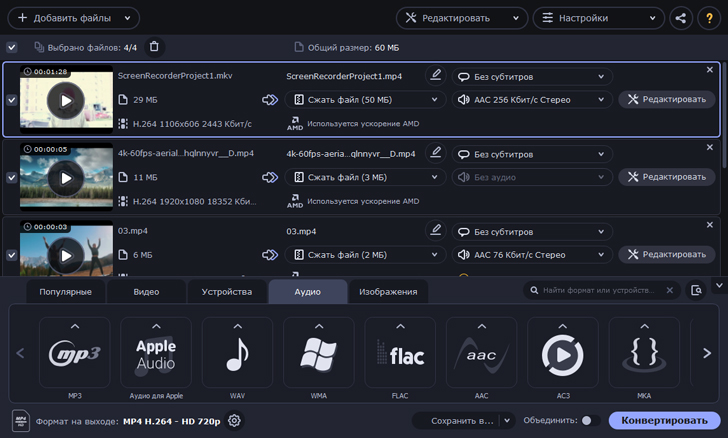
Task: Open output format settings gear
Action: (x=235, y=421)
